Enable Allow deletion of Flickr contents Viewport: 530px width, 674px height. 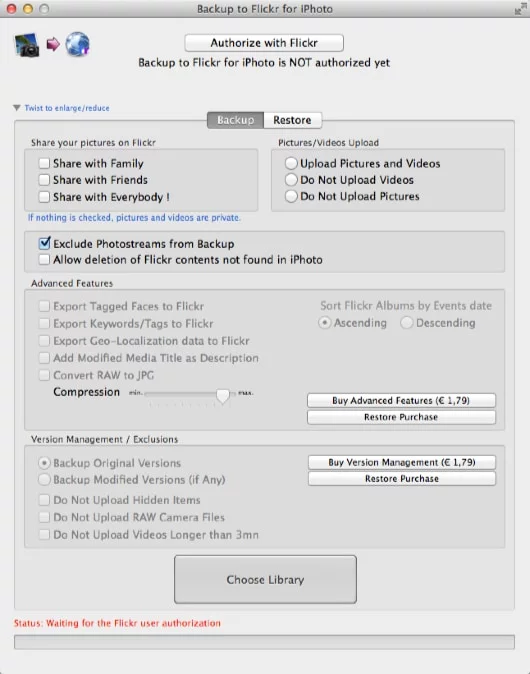[x=44, y=260]
